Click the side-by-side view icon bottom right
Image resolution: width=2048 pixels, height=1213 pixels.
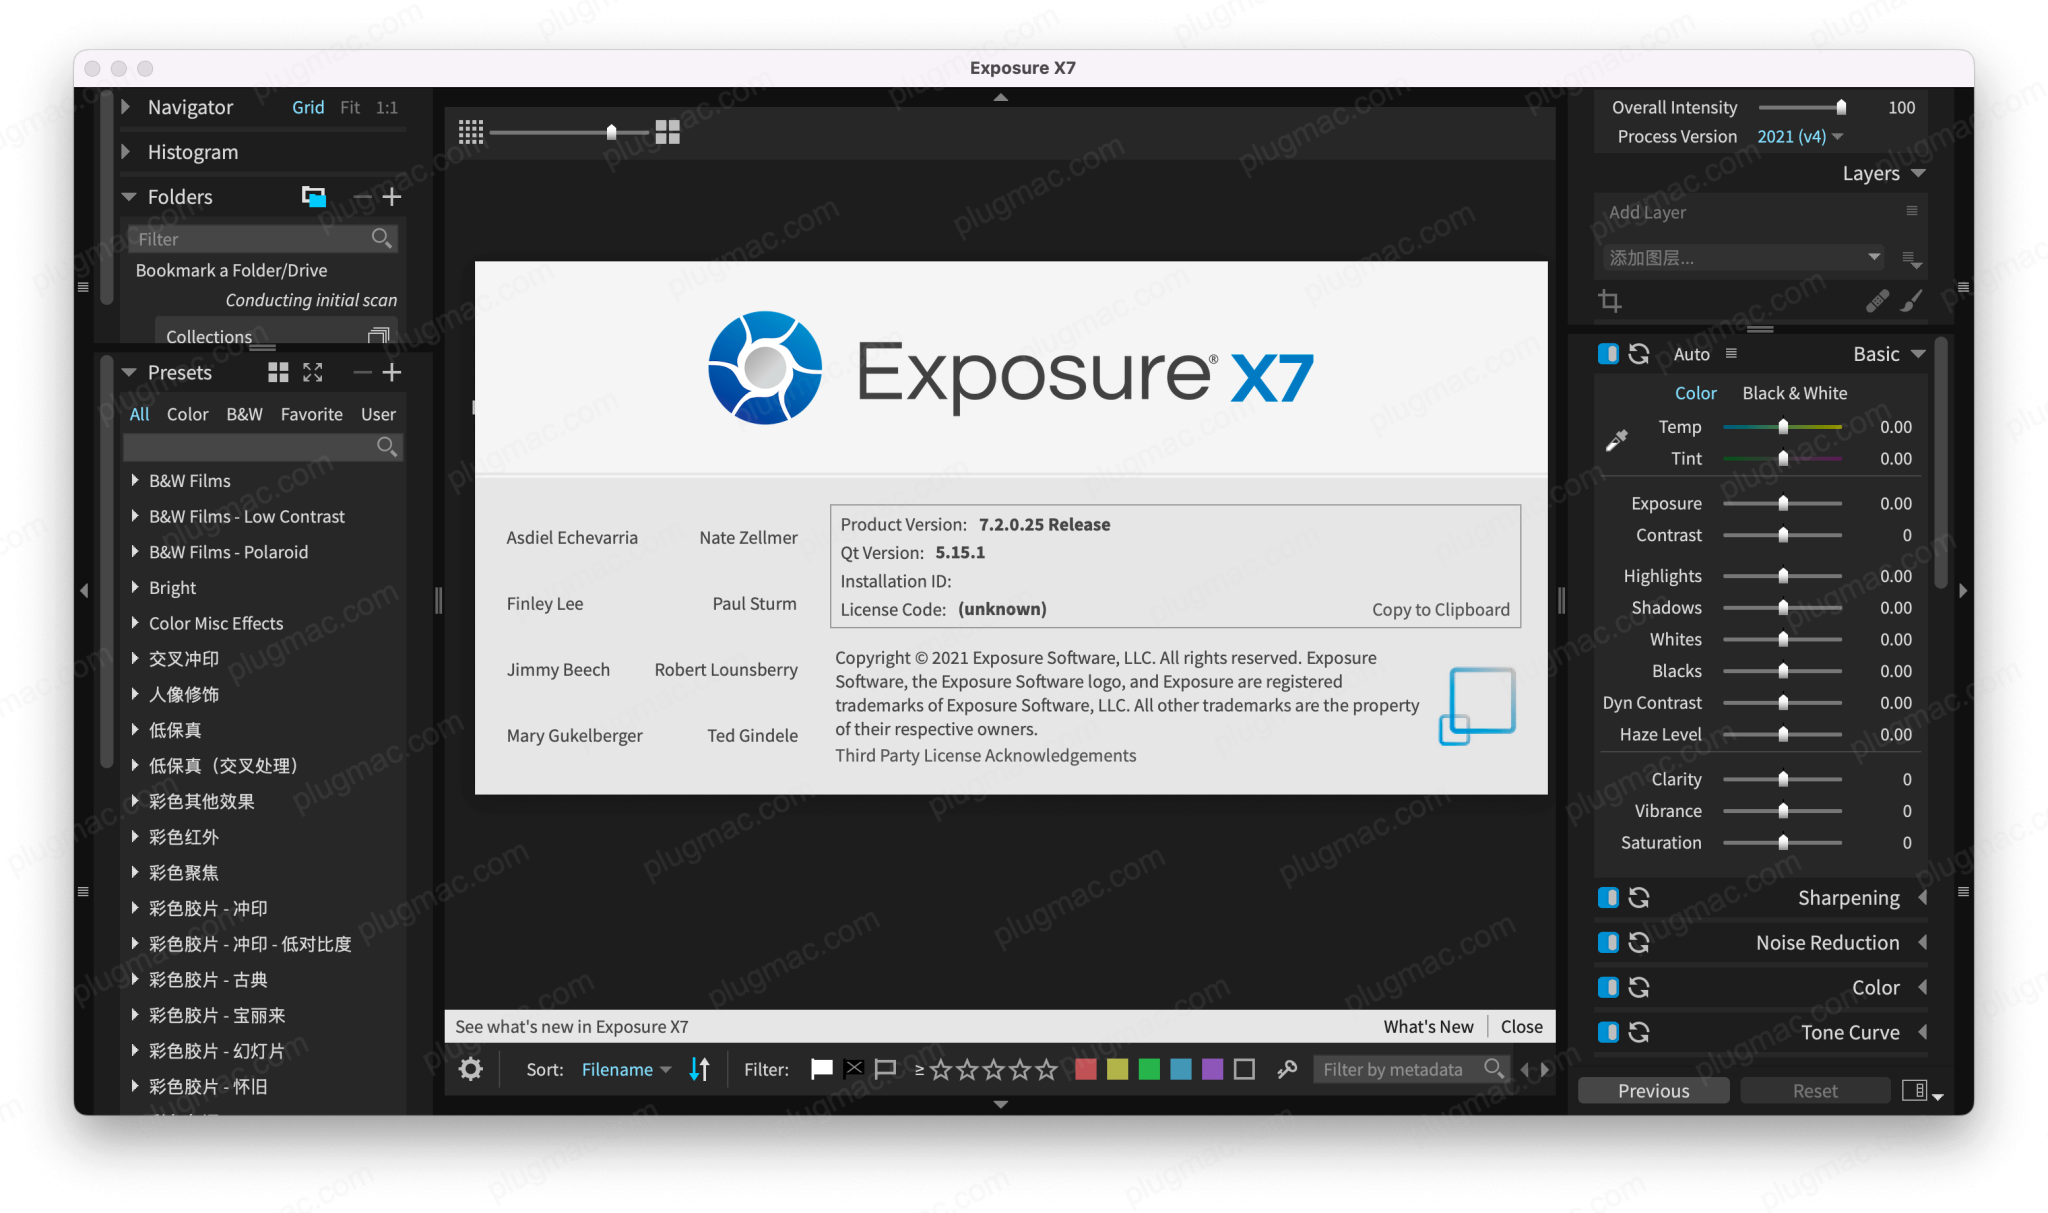pyautogui.click(x=1914, y=1090)
